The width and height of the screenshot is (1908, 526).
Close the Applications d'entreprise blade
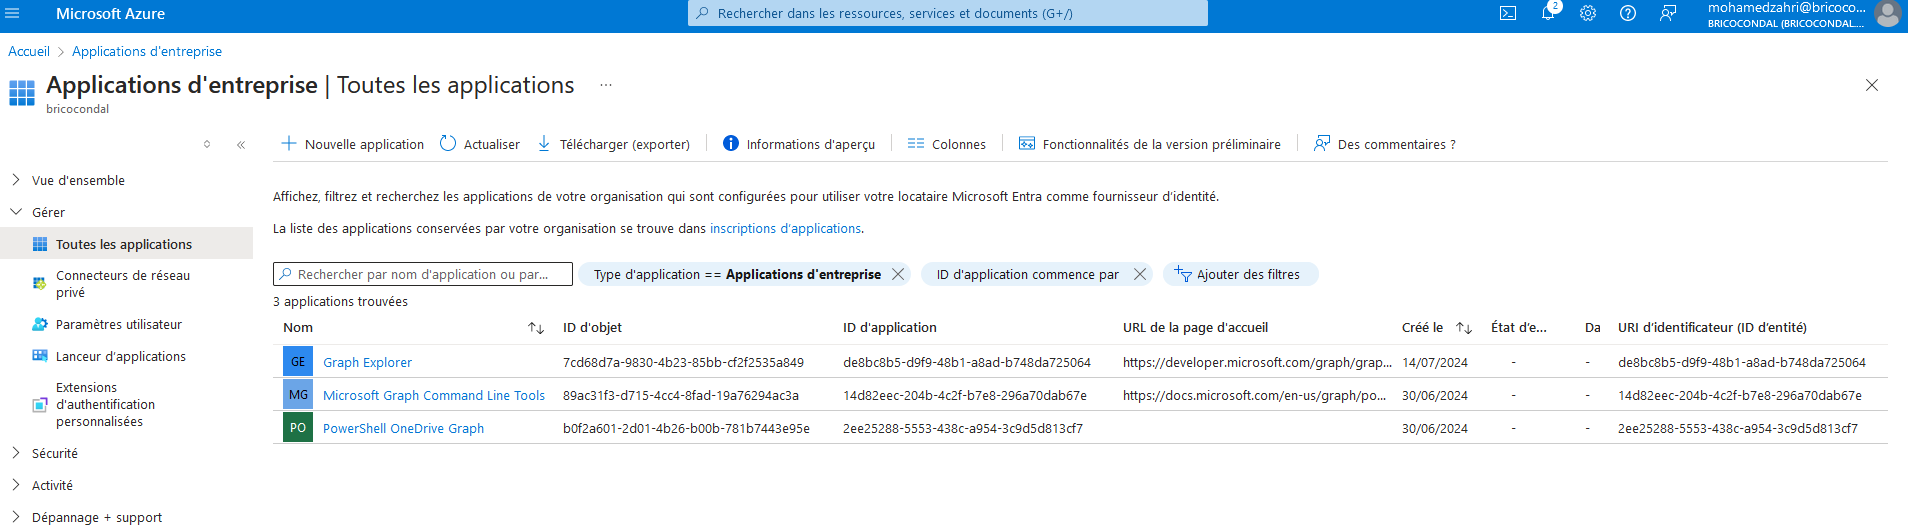1872,85
